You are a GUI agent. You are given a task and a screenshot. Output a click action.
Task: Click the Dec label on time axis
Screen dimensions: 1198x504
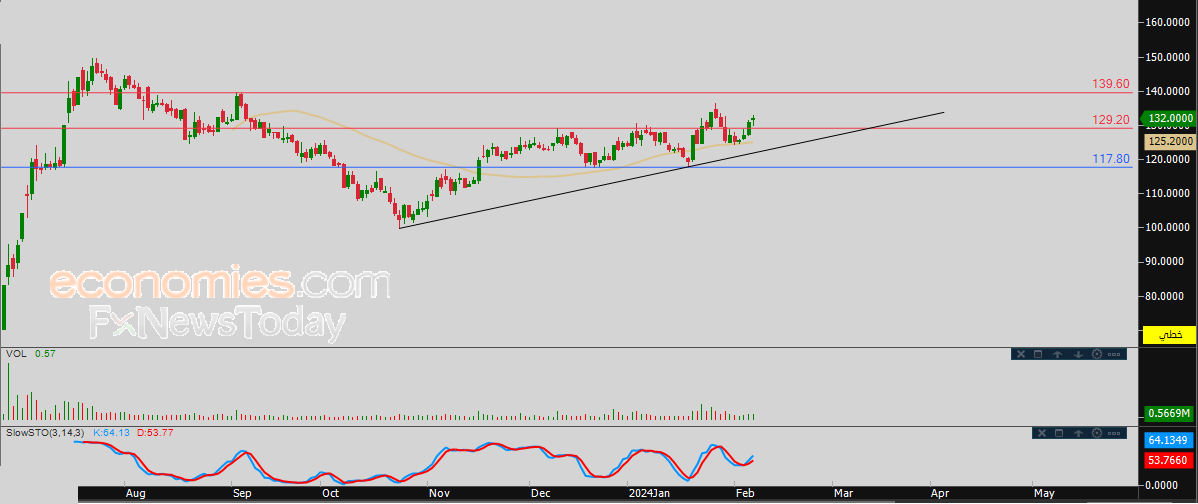(541, 493)
